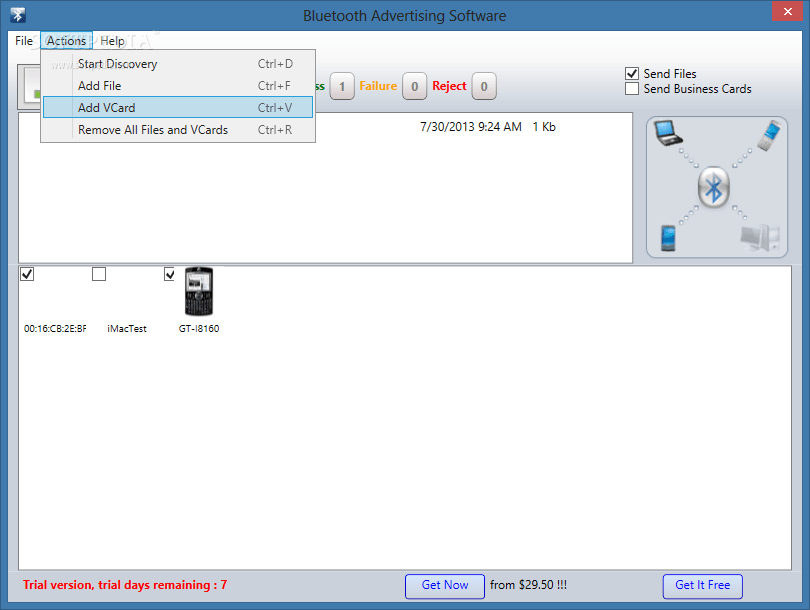Click the Failure counter showing zero

(413, 86)
